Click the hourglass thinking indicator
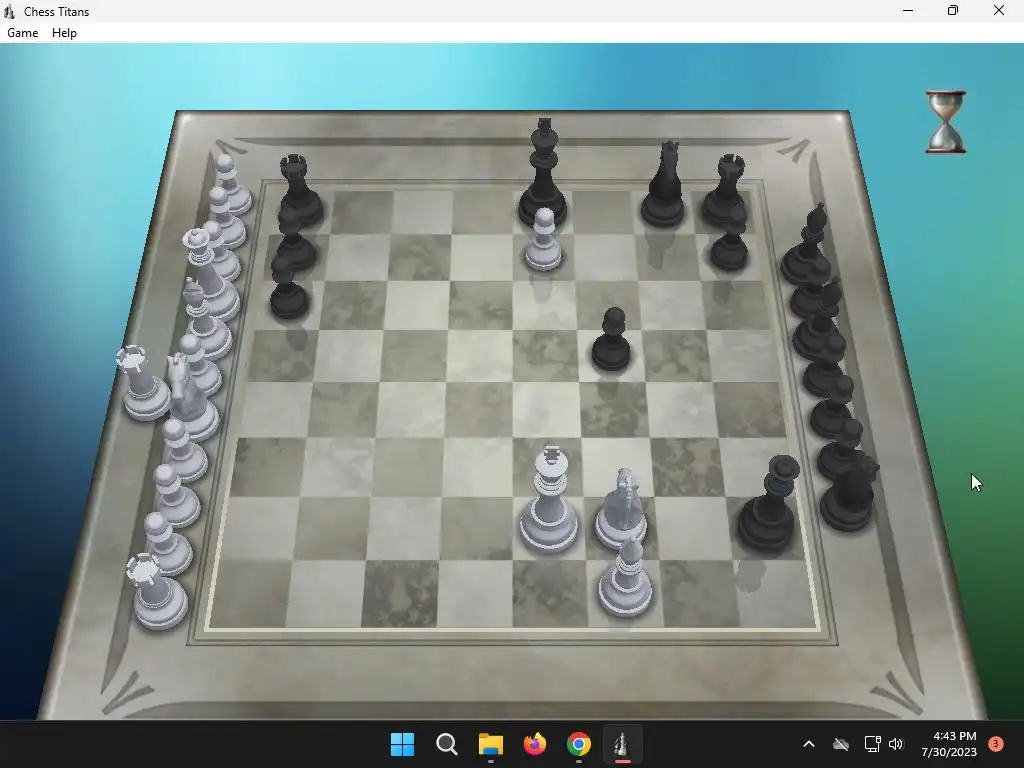 click(946, 122)
